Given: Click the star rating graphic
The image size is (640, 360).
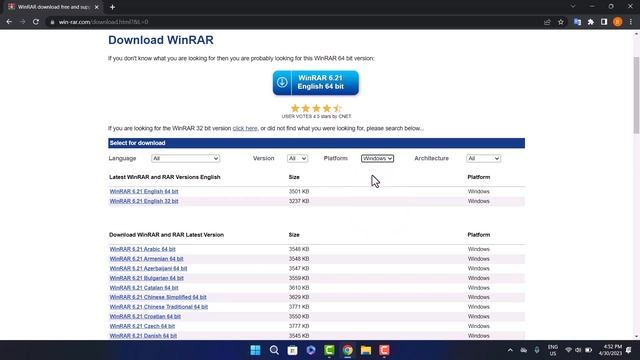Looking at the screenshot, I should [316, 108].
